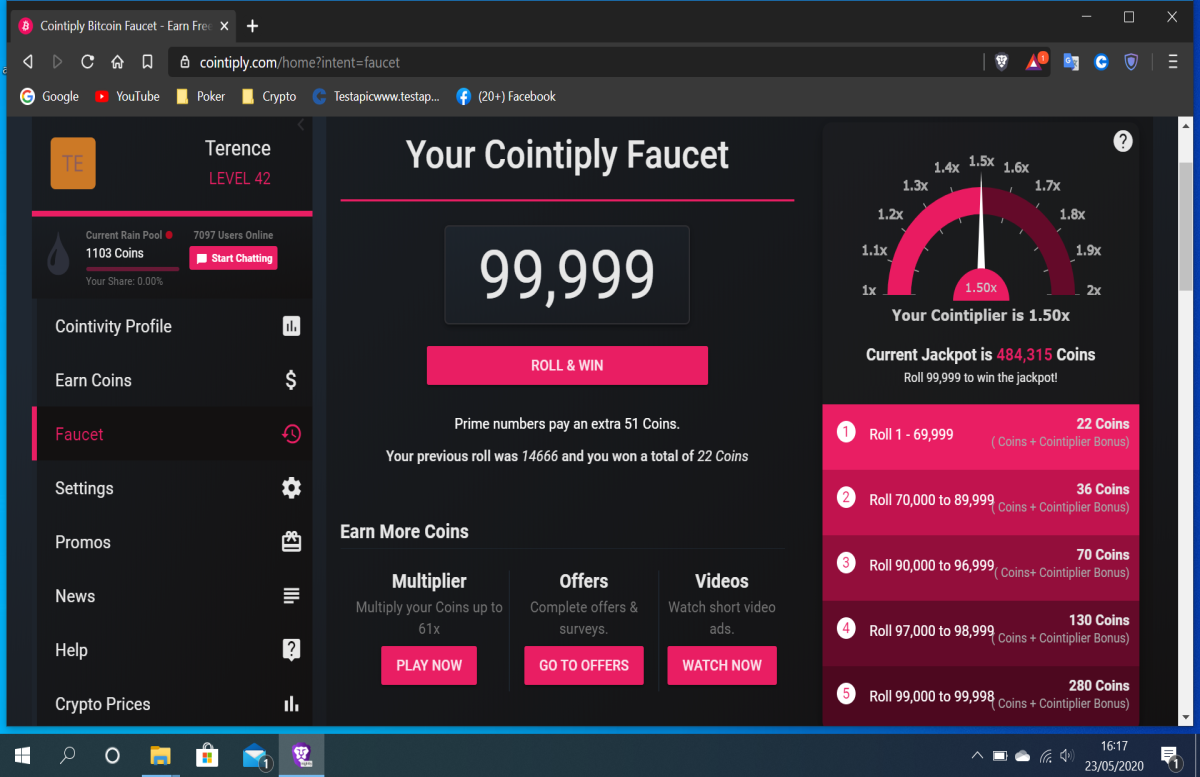Open new tab with plus button
This screenshot has width=1200, height=777.
[x=252, y=26]
